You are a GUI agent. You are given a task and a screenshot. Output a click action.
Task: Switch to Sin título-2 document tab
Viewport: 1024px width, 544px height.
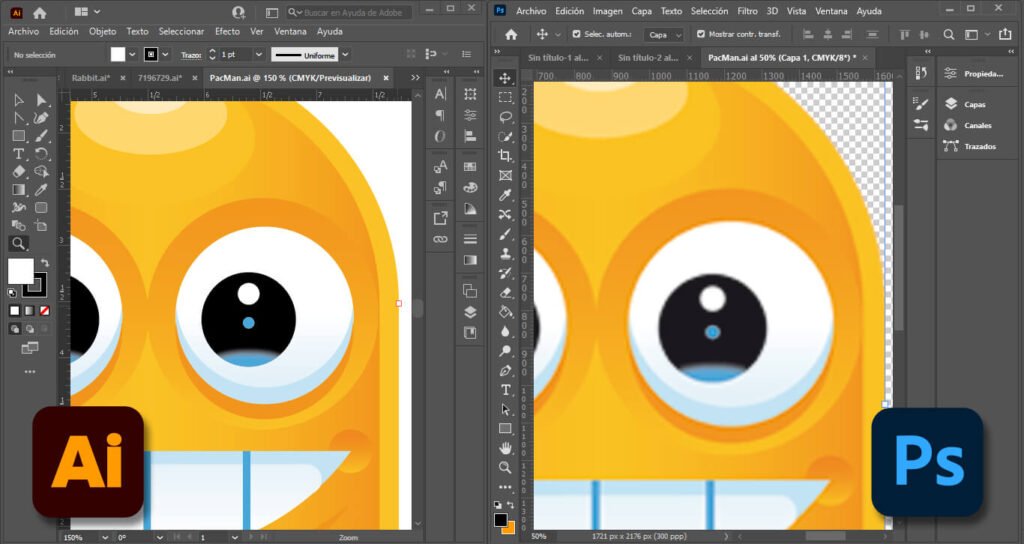coord(648,58)
